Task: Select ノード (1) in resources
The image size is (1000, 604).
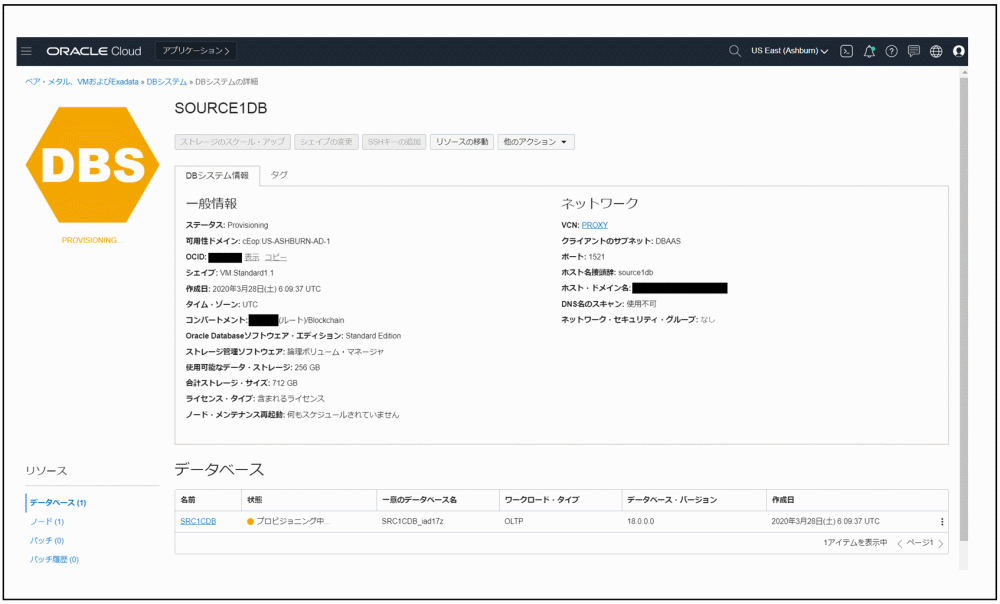Action: (x=47, y=522)
